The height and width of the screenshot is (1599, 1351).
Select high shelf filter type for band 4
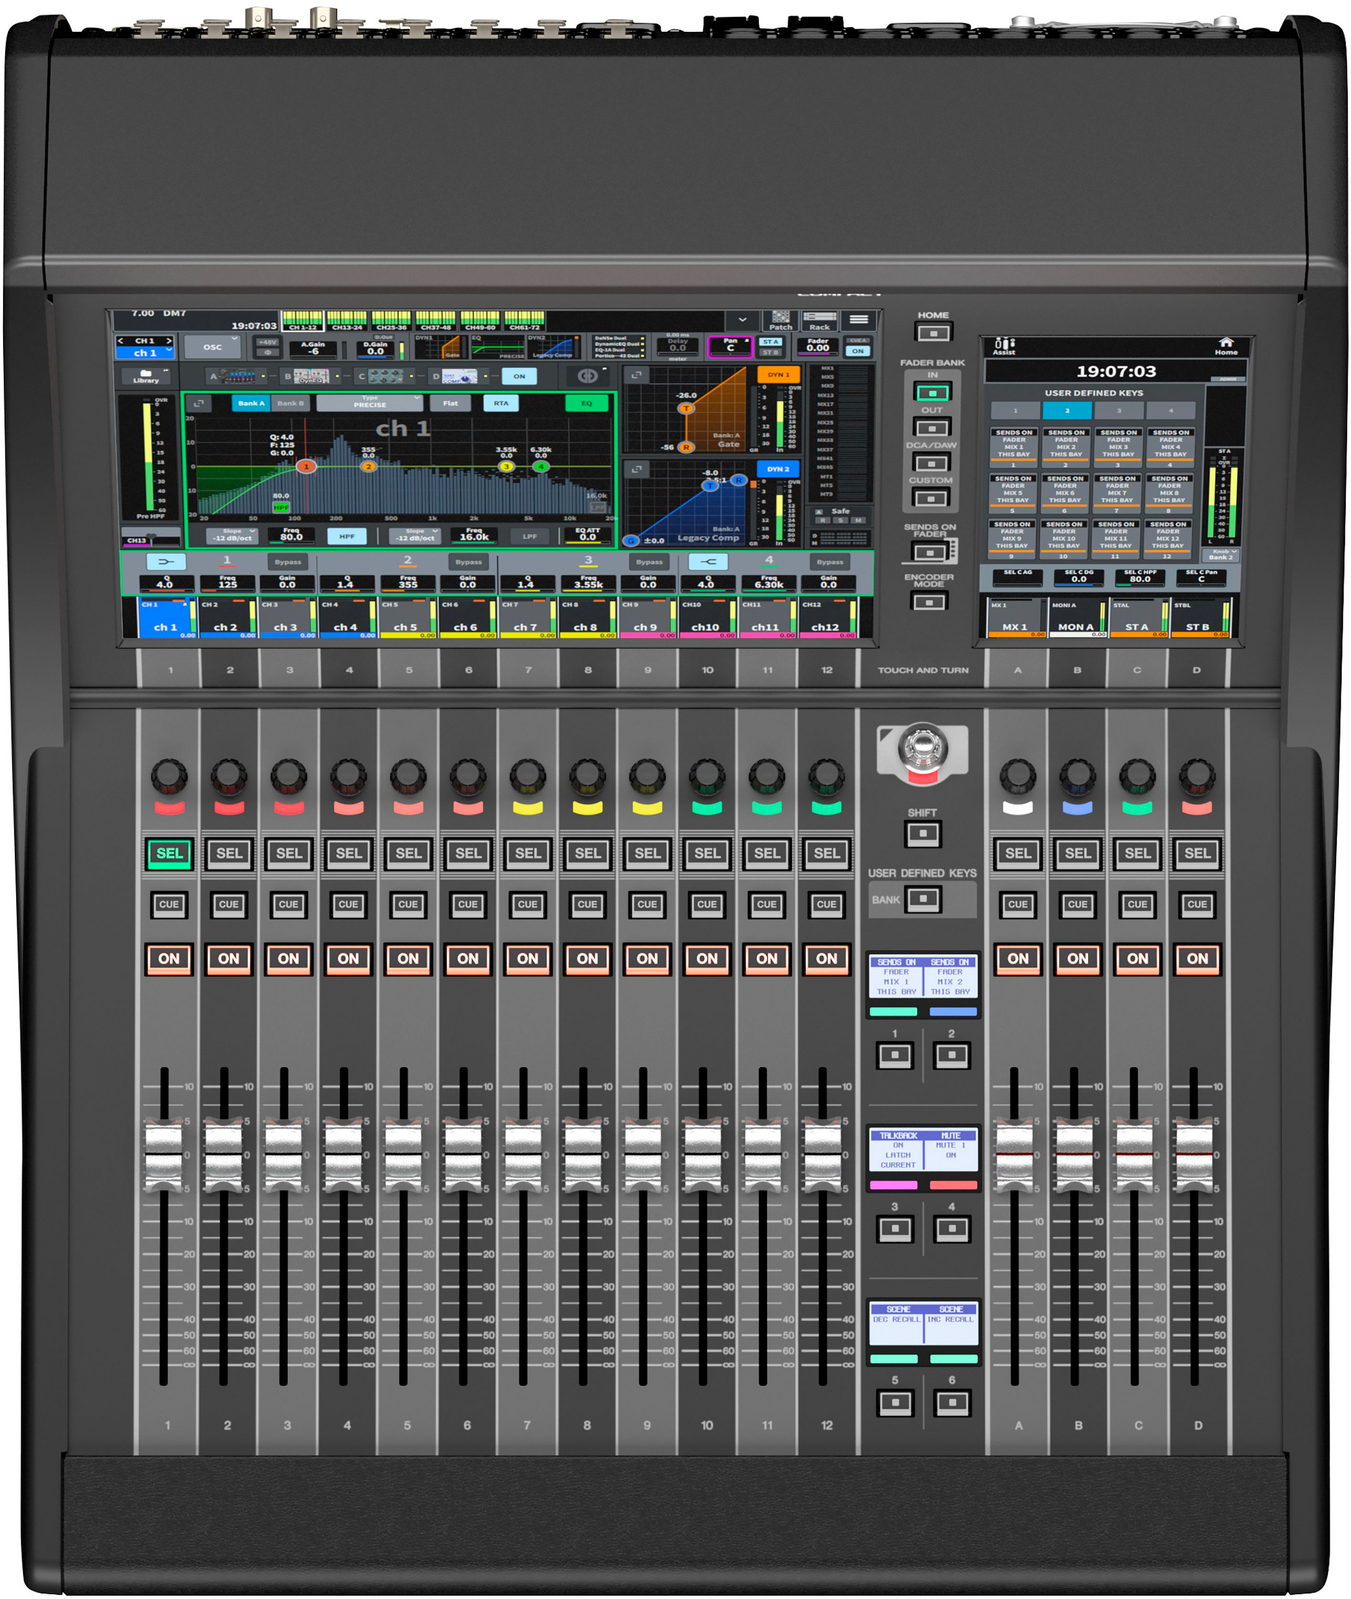(708, 562)
